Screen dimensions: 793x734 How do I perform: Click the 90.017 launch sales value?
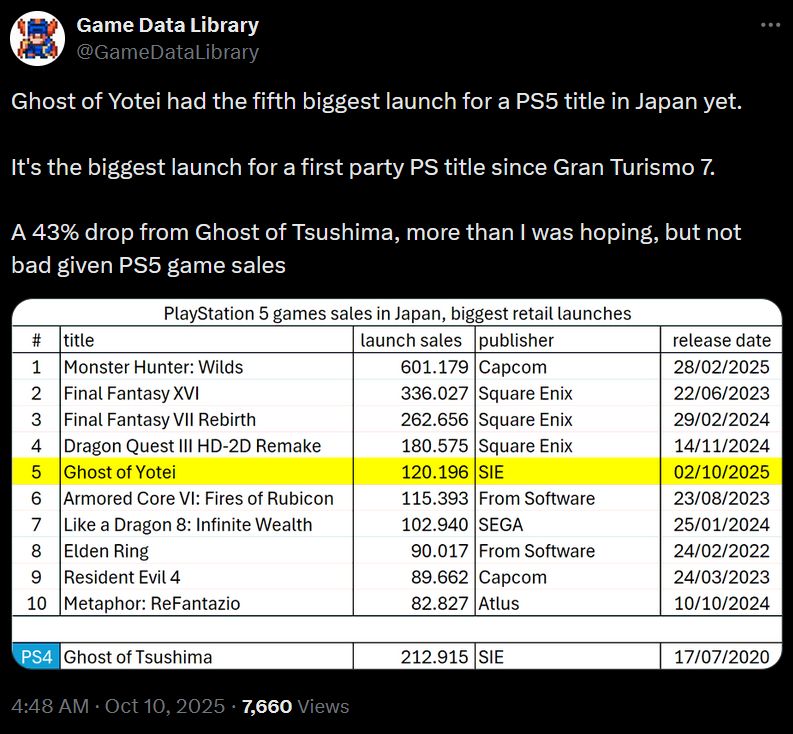pos(439,551)
